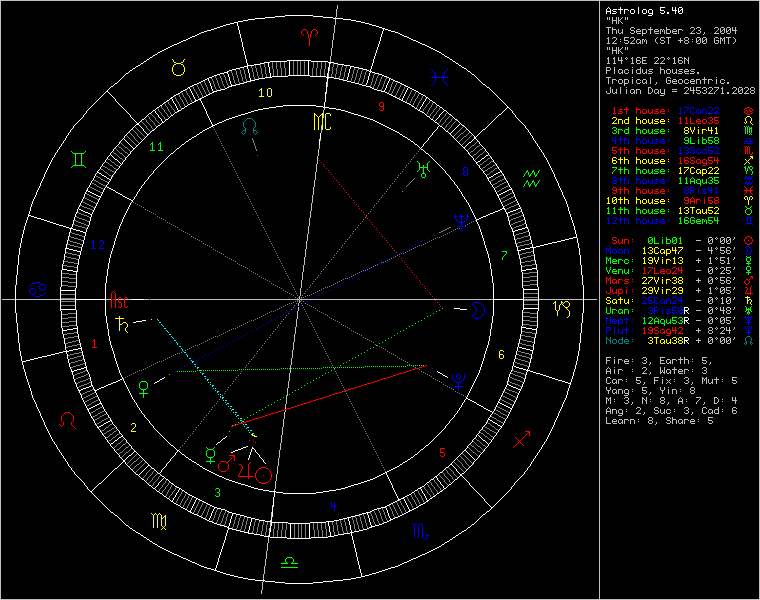Select the teal North Node symbol

point(250,126)
